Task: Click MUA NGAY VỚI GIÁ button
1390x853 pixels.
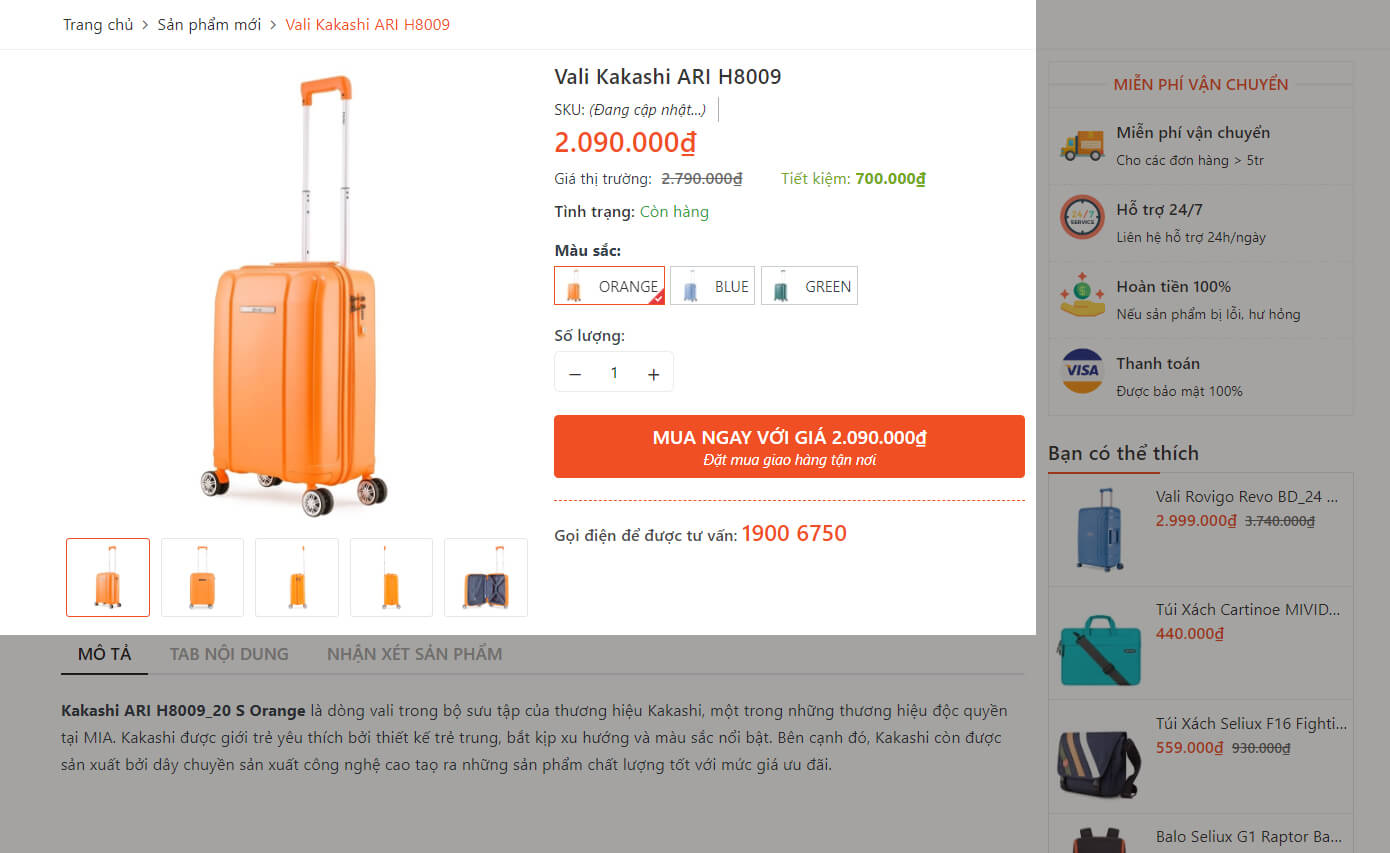Action: 789,446
